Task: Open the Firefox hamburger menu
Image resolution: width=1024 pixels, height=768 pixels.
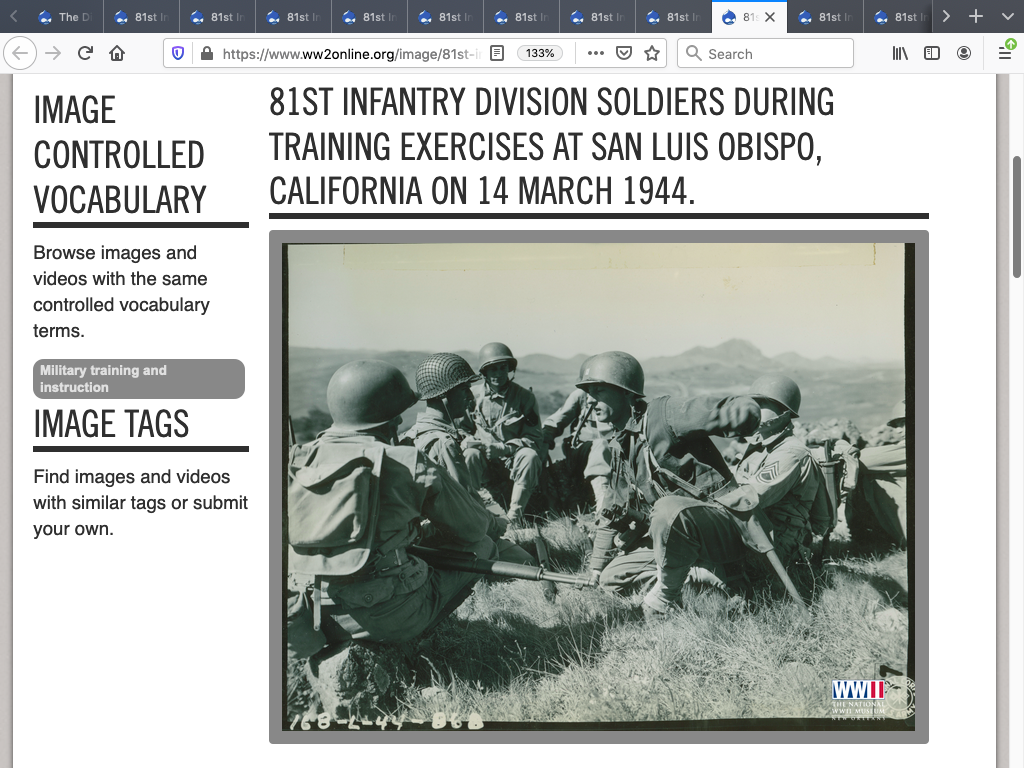Action: coord(1005,53)
